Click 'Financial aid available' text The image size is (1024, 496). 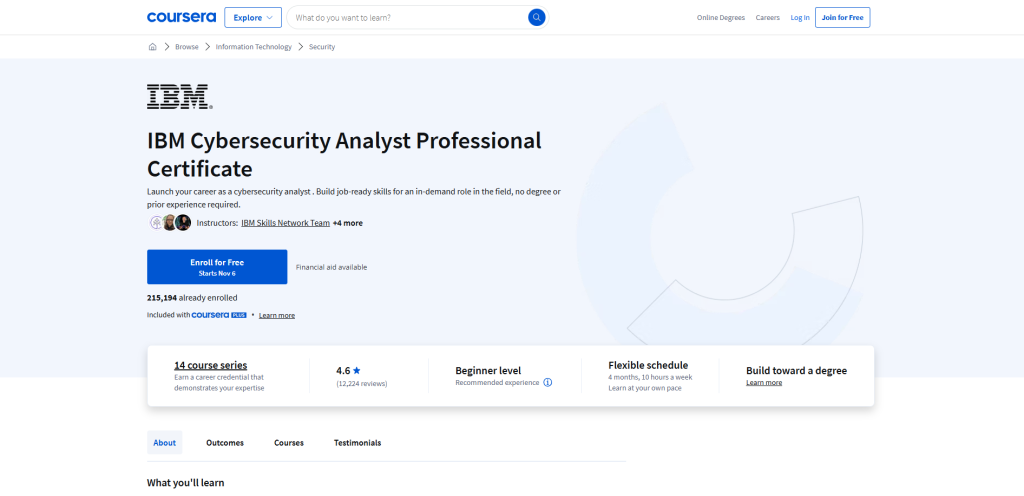(331, 267)
